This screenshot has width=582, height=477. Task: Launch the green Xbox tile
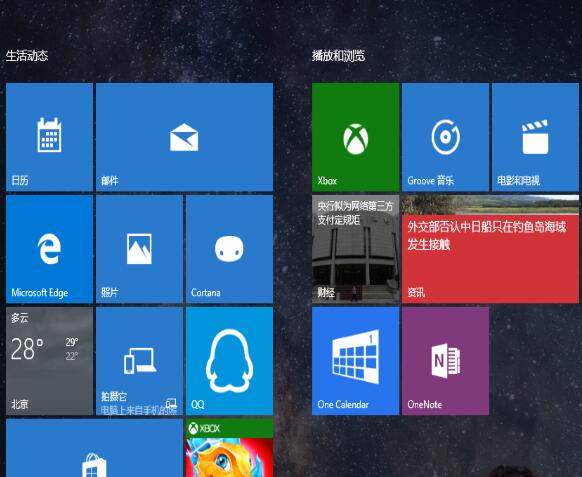click(356, 137)
